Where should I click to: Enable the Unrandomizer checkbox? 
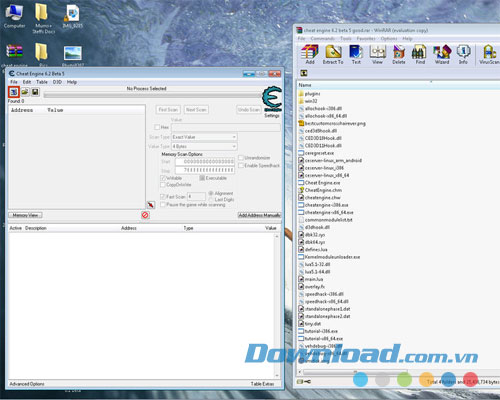241,158
